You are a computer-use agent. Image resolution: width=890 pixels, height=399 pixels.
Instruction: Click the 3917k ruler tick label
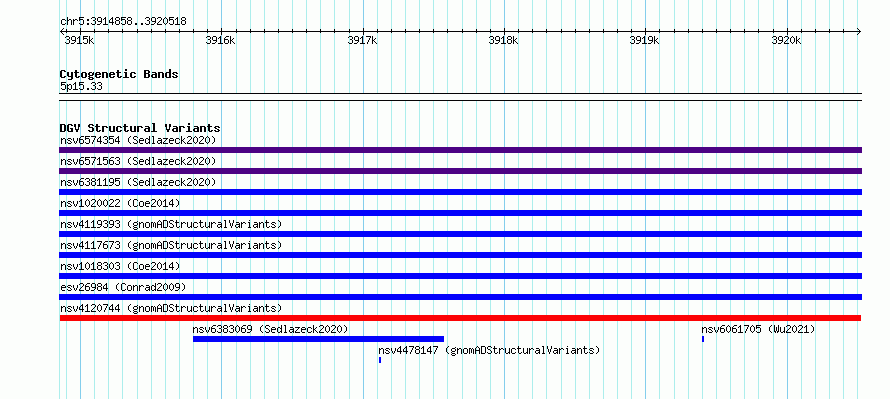pos(362,40)
